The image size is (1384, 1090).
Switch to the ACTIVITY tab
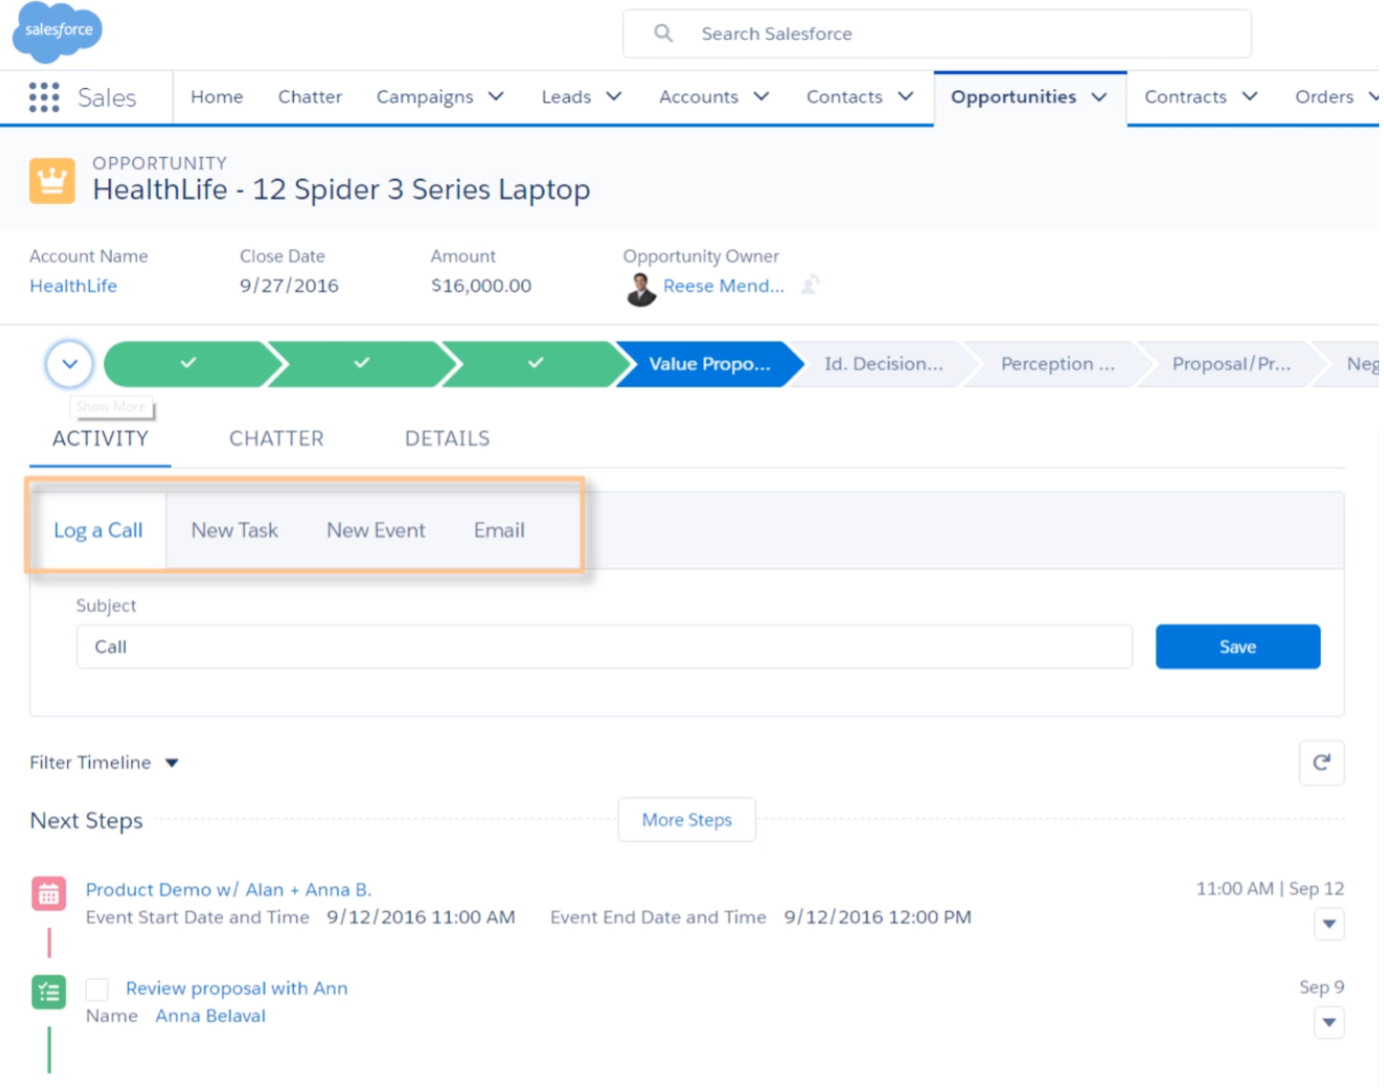click(100, 438)
